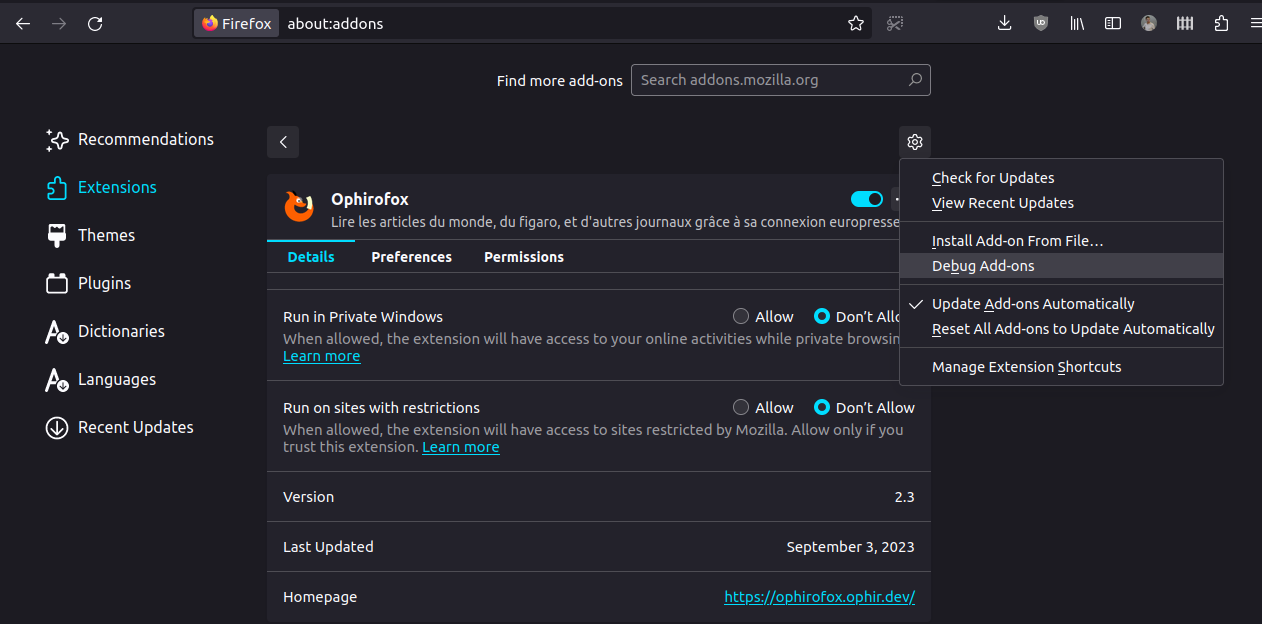Viewport: 1262px width, 624px height.
Task: Open the ophirofox.ophir.dev homepage link
Action: coord(819,597)
